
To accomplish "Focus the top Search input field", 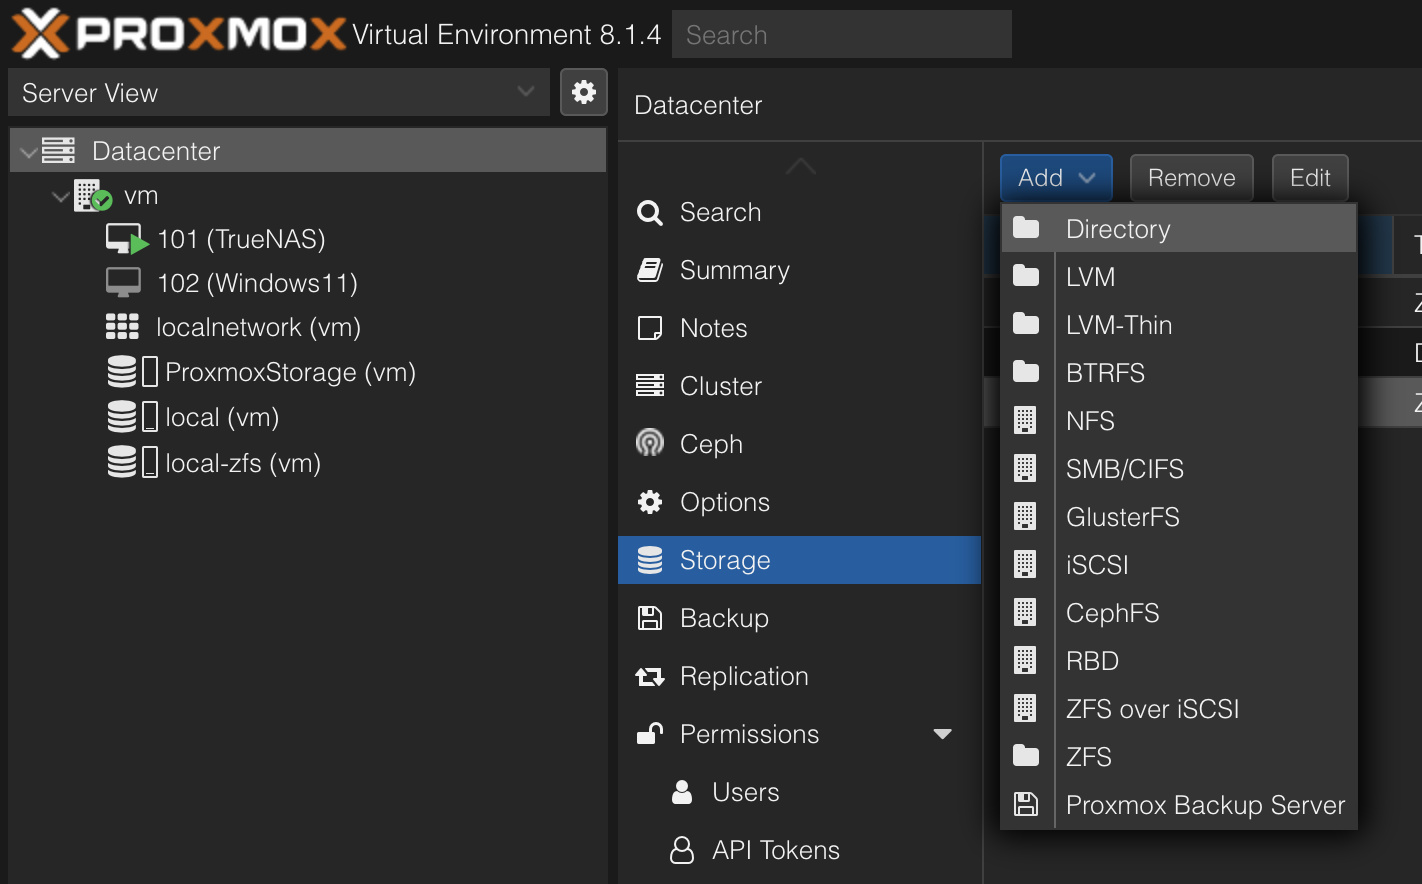I will pyautogui.click(x=841, y=34).
